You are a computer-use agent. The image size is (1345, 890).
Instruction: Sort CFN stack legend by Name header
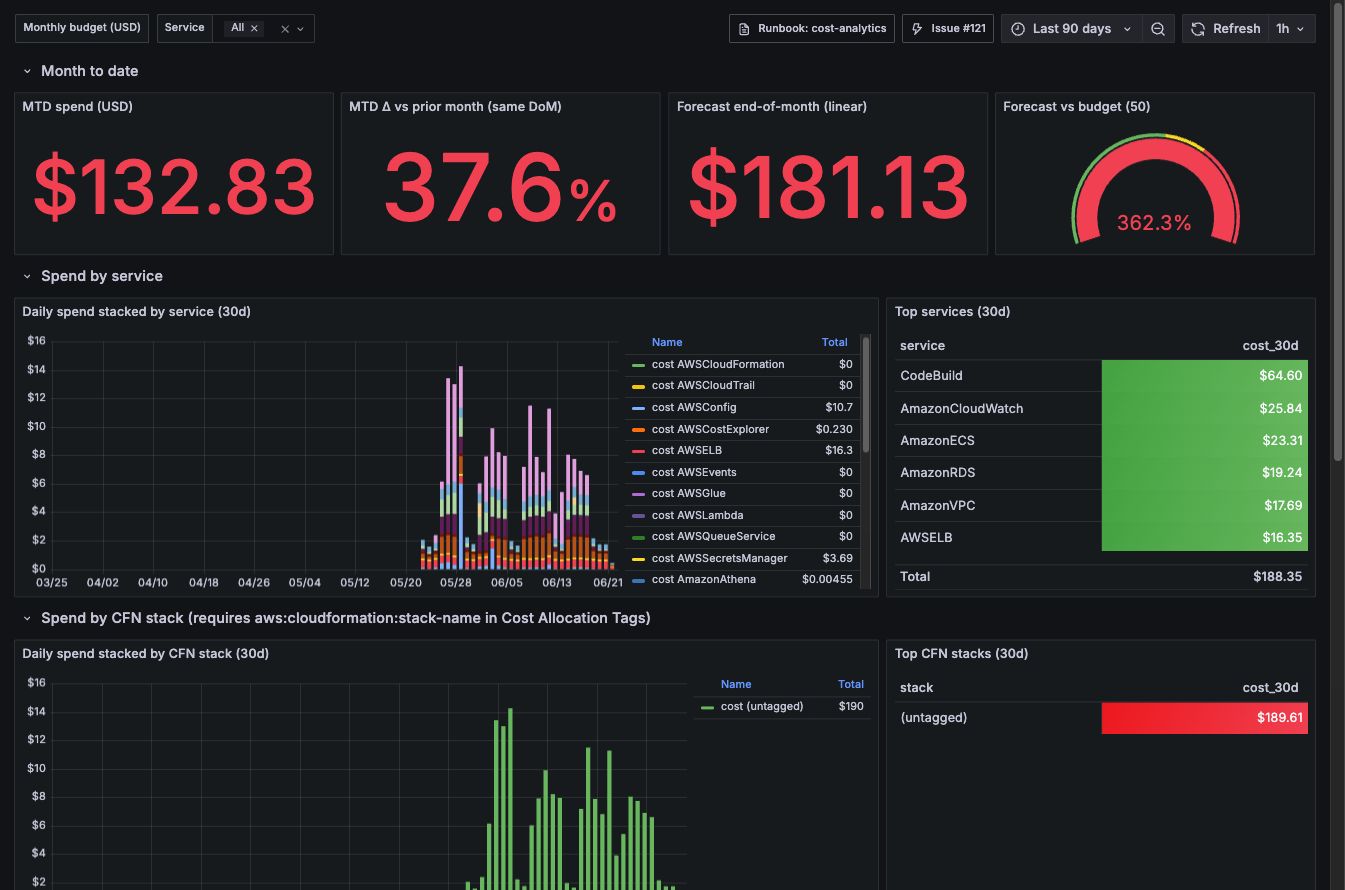coord(736,684)
